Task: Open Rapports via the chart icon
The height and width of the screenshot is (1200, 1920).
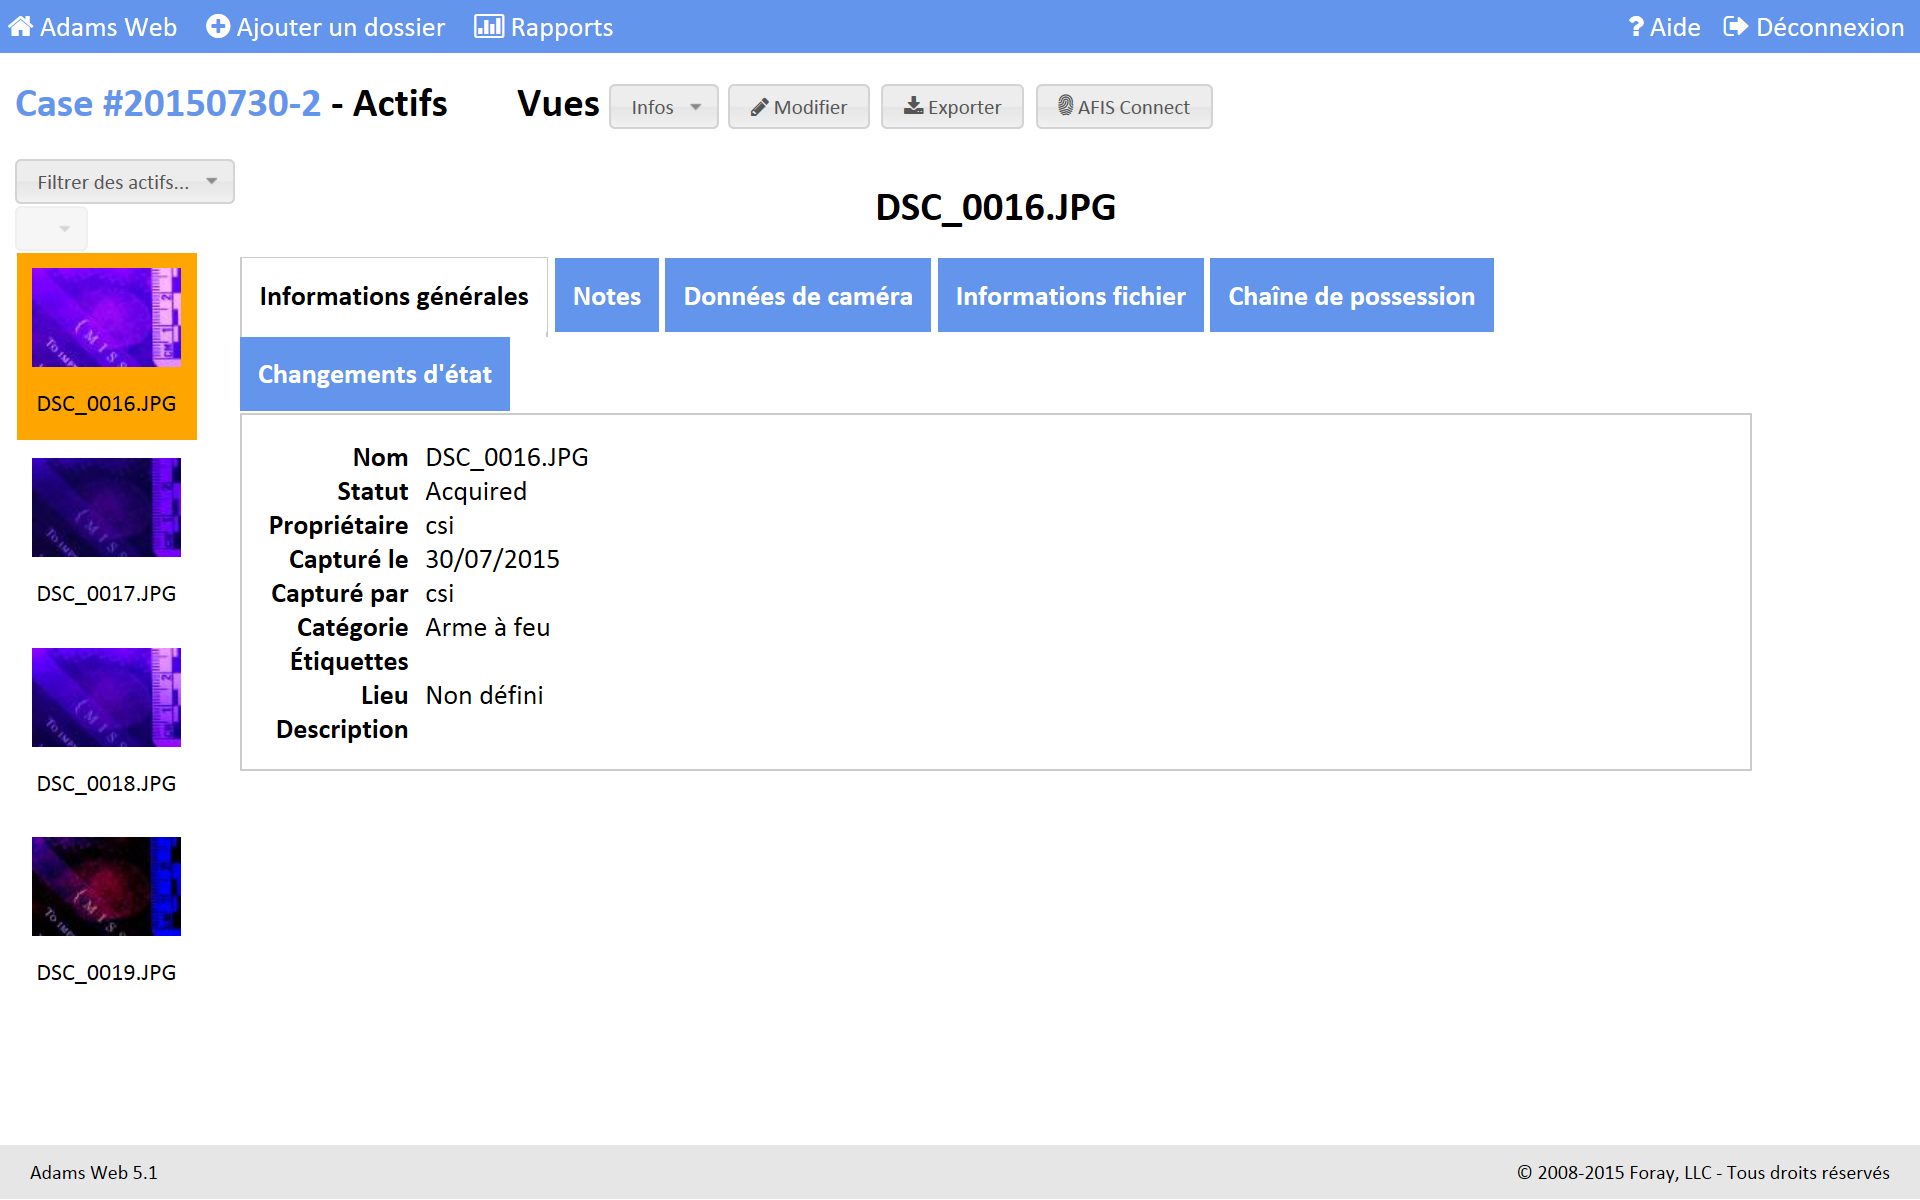Action: (488, 27)
